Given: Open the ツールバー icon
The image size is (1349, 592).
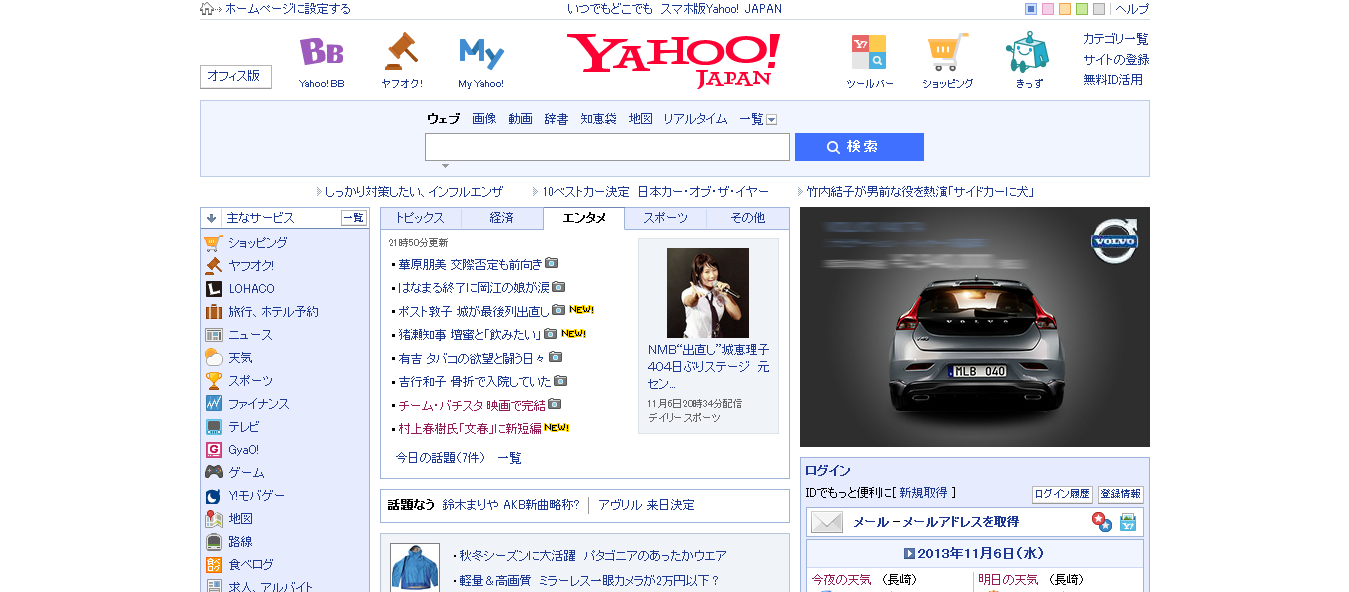Looking at the screenshot, I should pos(869,52).
